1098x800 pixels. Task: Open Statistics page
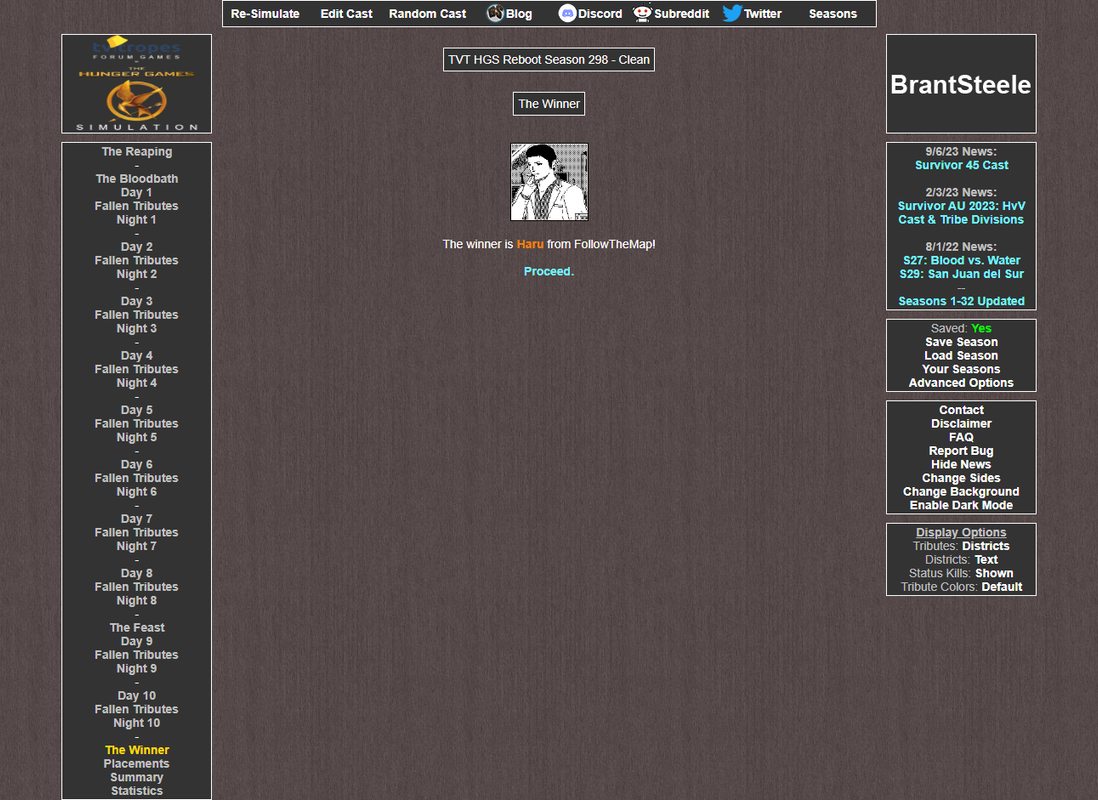[137, 791]
